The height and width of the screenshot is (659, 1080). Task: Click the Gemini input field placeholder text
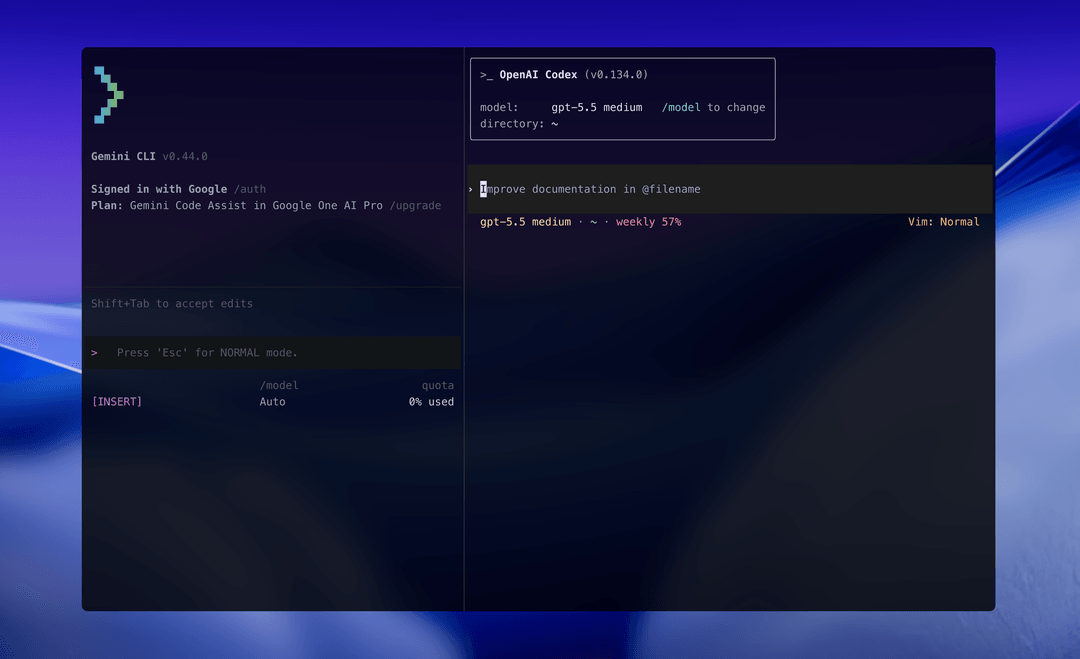pos(207,353)
